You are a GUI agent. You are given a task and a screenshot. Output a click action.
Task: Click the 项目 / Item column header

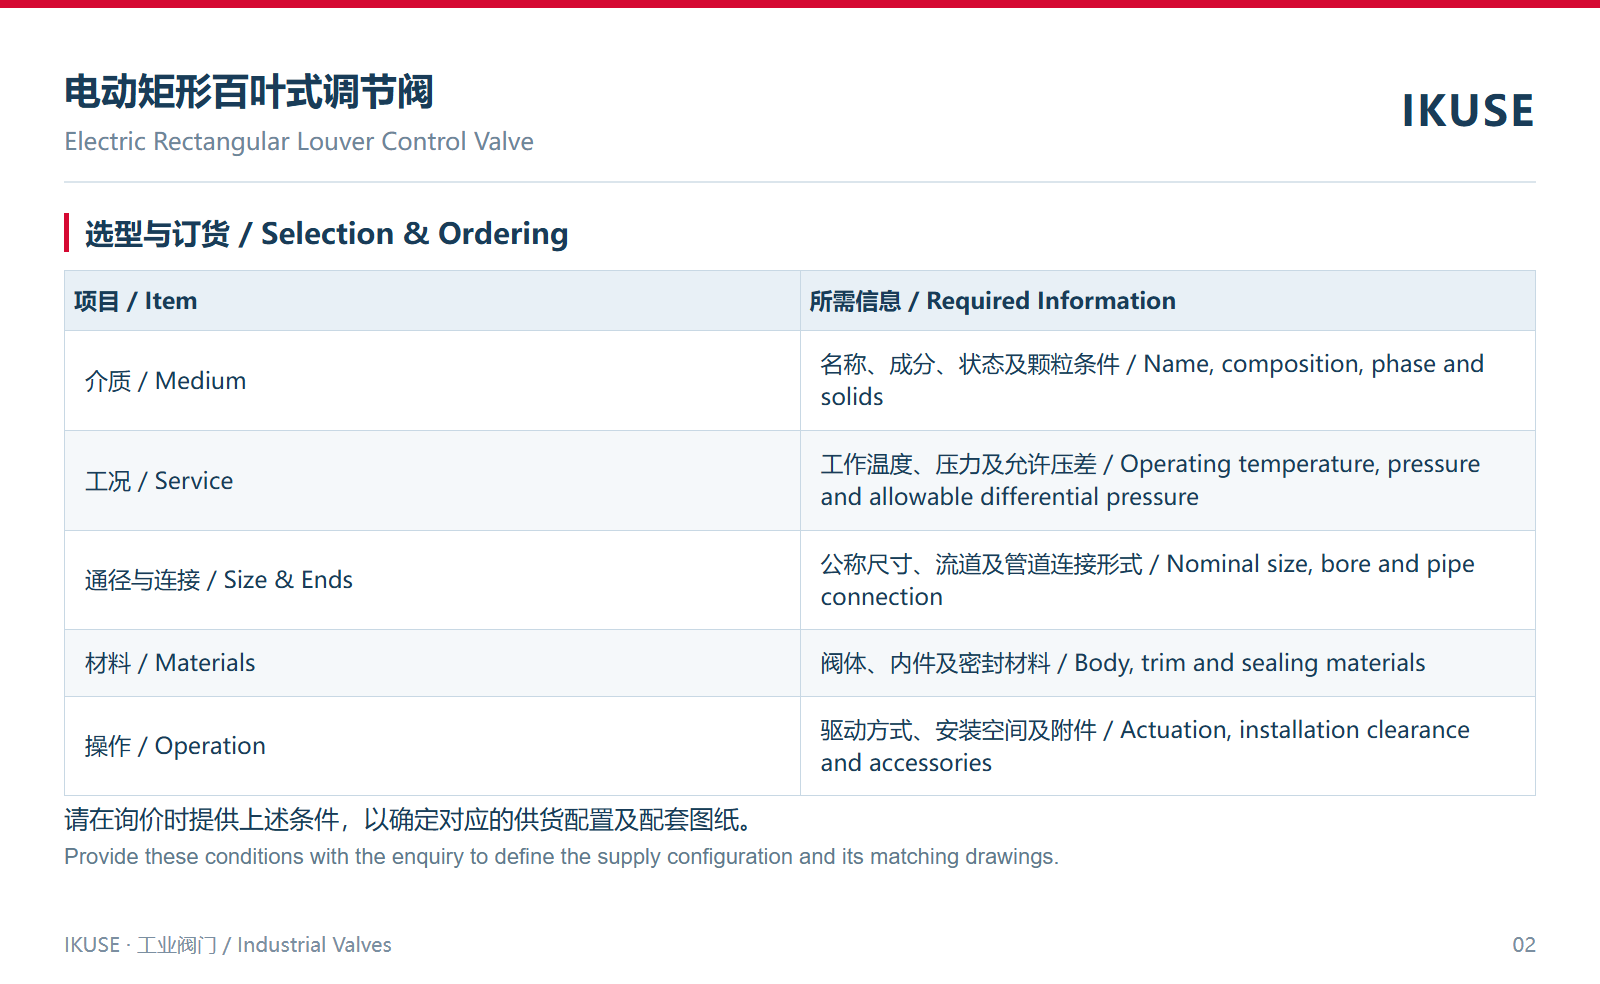pyautogui.click(x=432, y=301)
